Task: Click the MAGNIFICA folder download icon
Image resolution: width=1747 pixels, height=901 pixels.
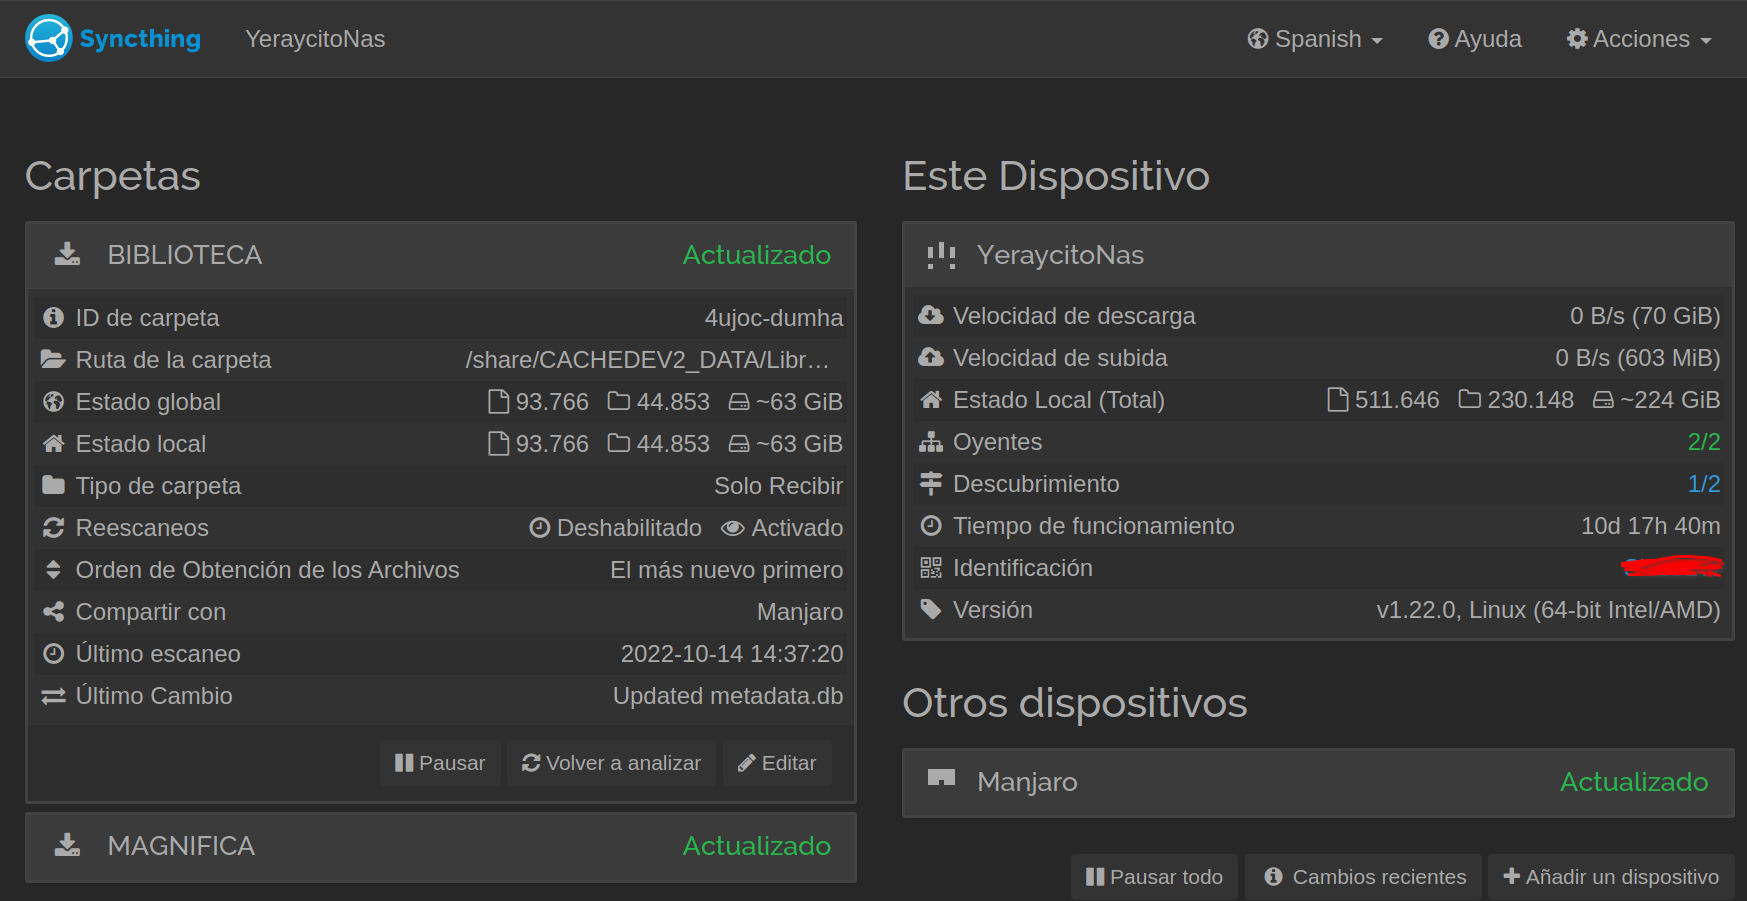Action: (x=67, y=846)
